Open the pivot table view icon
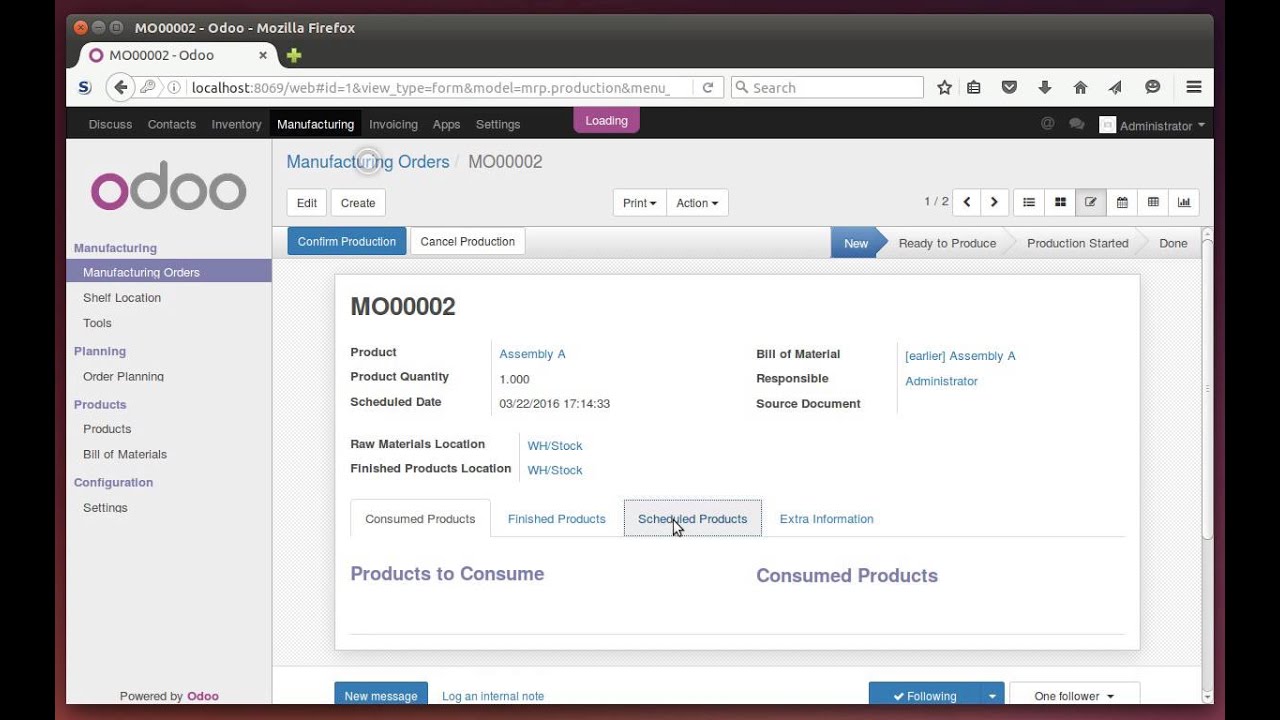1280x720 pixels. point(1153,202)
